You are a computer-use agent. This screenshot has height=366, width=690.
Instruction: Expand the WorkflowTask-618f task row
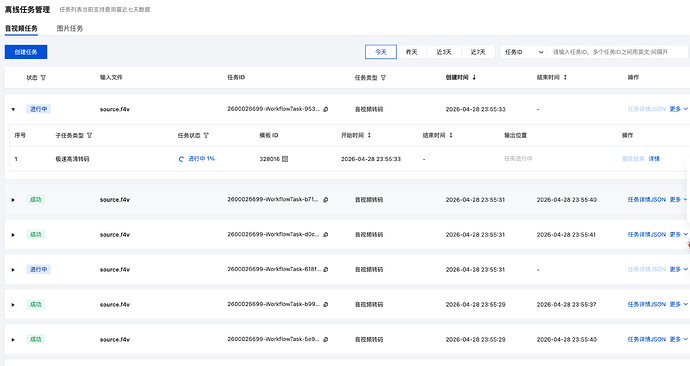click(13, 270)
